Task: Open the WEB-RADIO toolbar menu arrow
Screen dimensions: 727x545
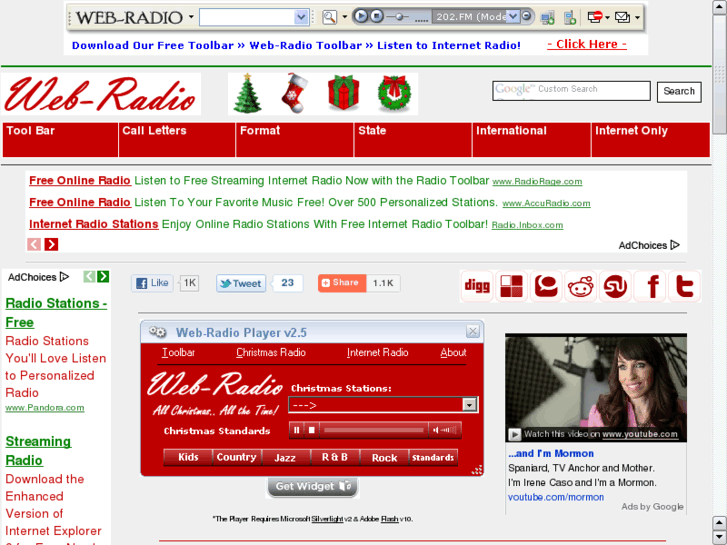Action: (x=191, y=17)
